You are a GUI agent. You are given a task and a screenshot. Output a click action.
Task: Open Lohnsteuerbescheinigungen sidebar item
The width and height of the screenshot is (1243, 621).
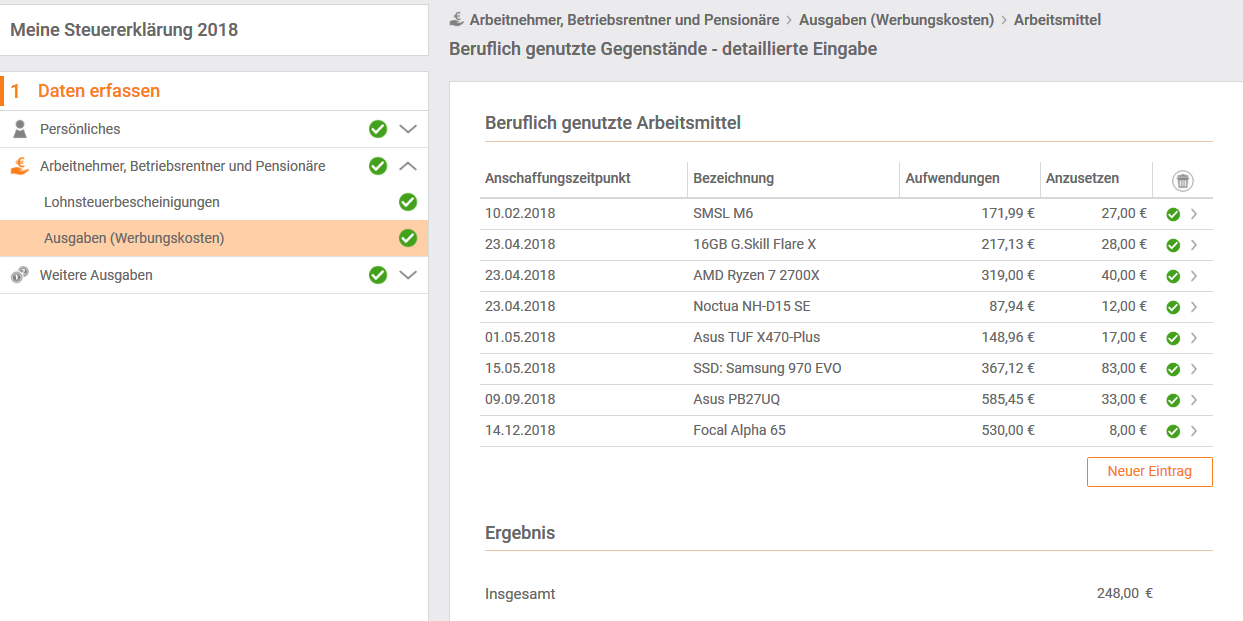[x=132, y=202]
